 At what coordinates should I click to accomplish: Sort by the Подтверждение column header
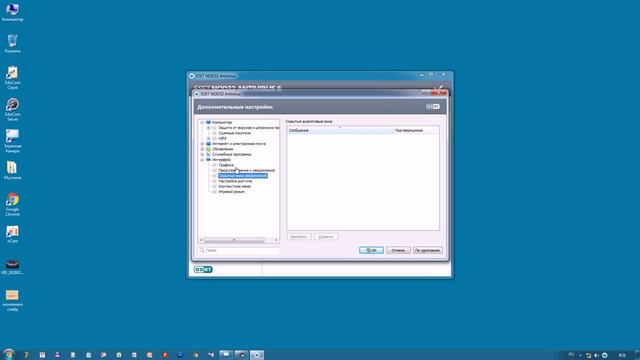412,130
